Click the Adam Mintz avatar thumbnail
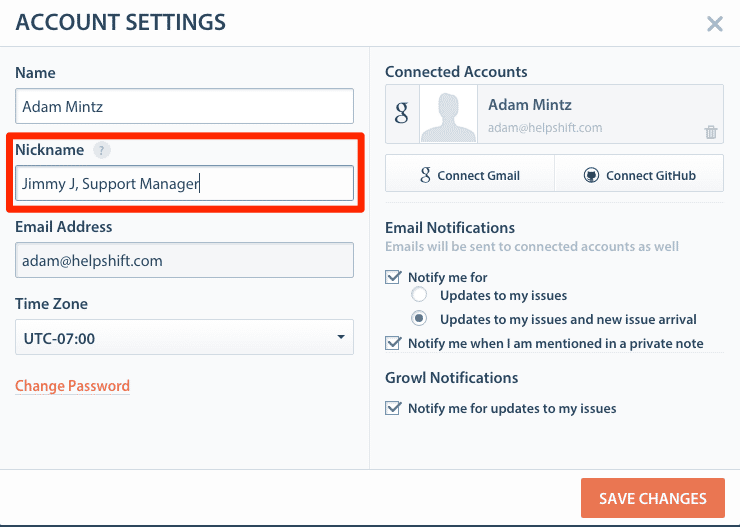 tap(448, 113)
